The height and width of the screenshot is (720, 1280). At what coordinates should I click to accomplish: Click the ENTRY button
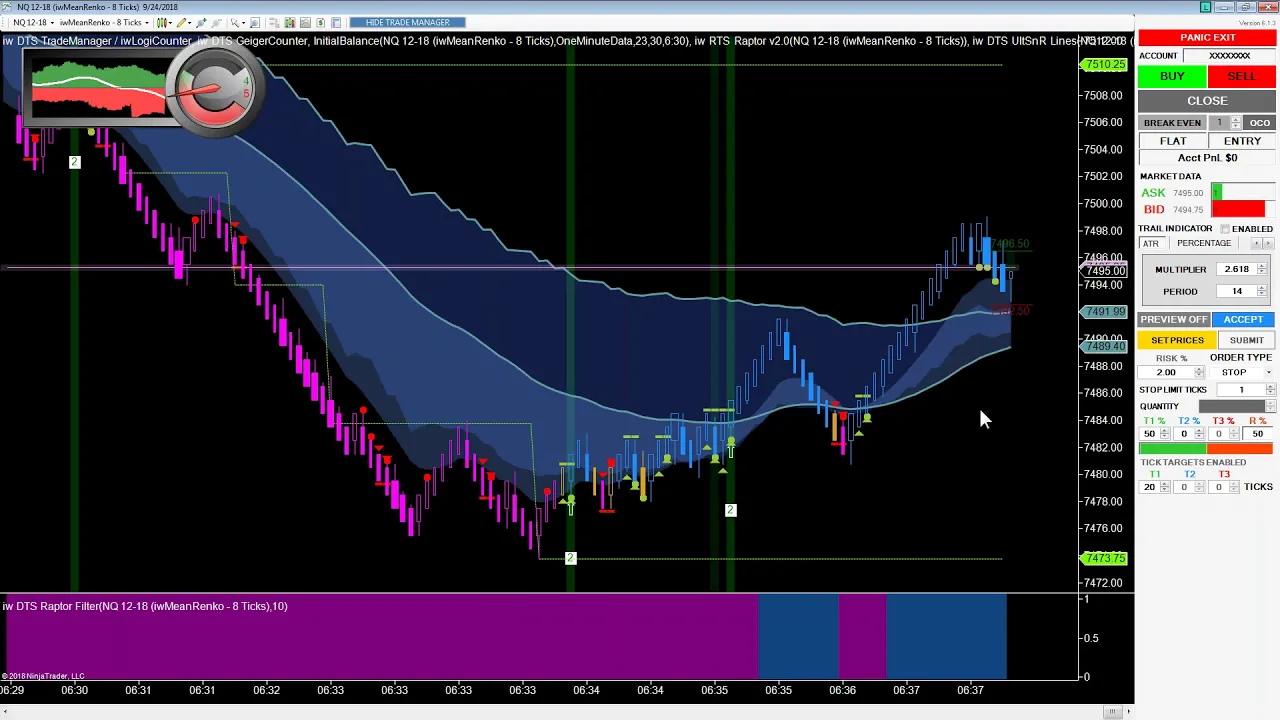point(1242,141)
